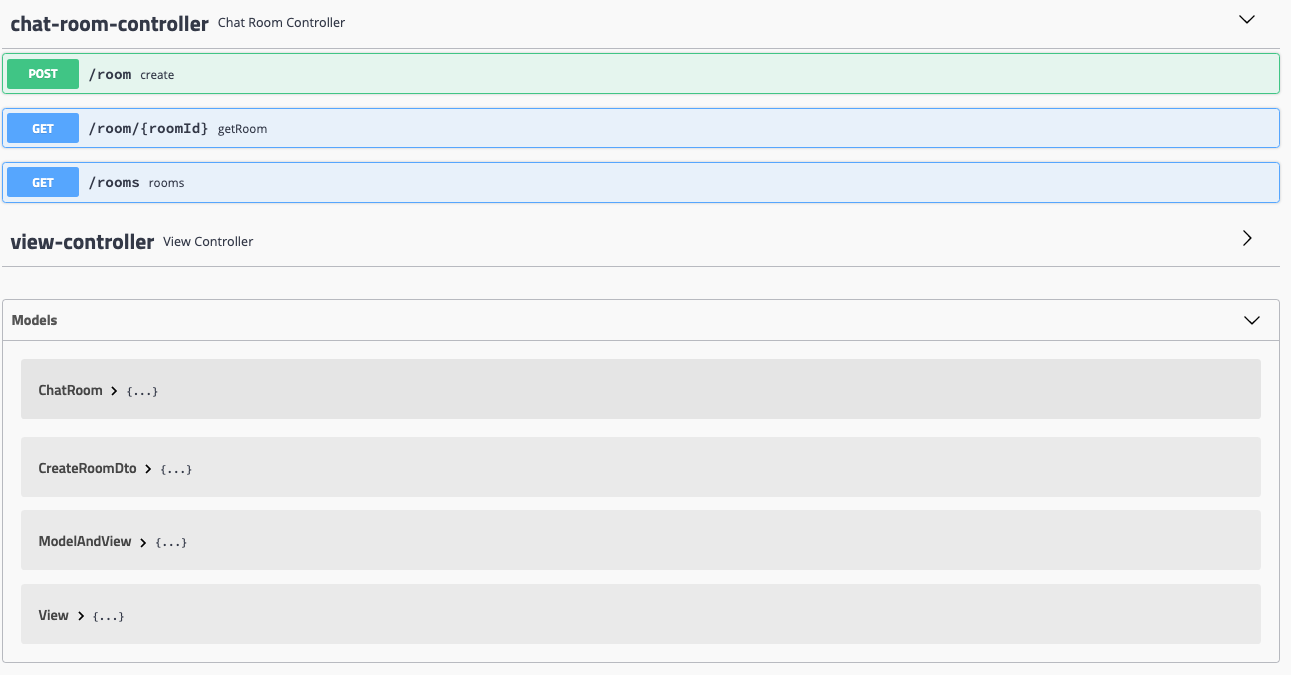Click the 'View Controller' description text
Screen dimensions: 1291x675
pos(208,241)
